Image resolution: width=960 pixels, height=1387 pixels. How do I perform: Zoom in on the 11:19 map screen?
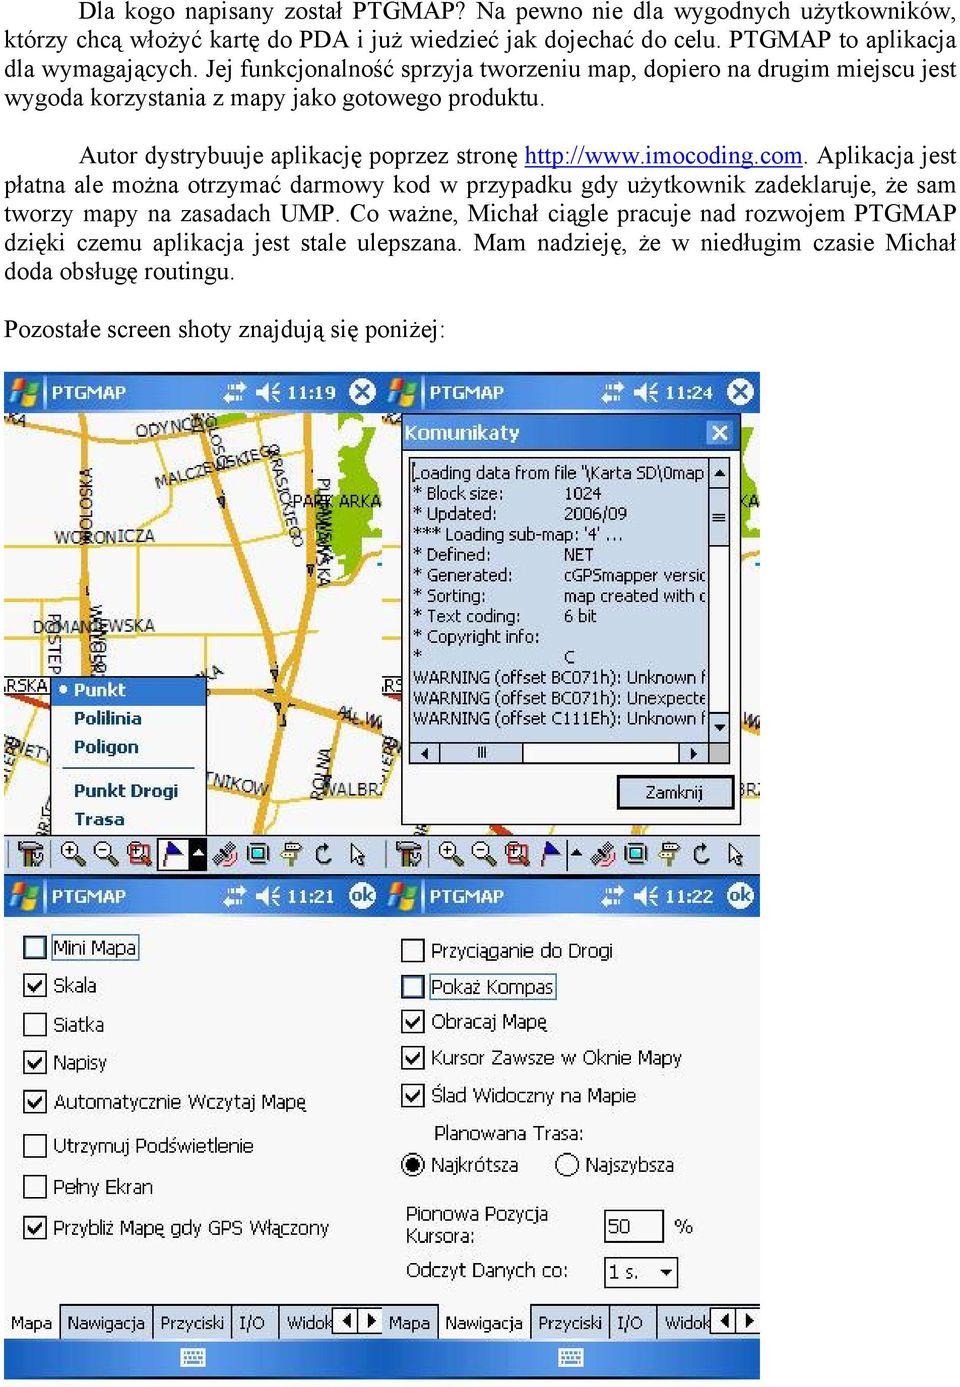72,853
